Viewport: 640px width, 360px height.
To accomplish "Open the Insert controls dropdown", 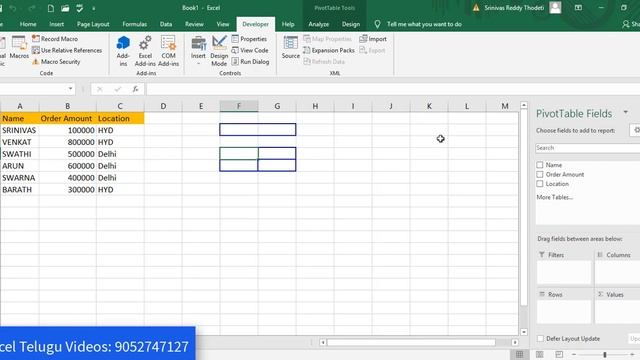I will point(198,51).
